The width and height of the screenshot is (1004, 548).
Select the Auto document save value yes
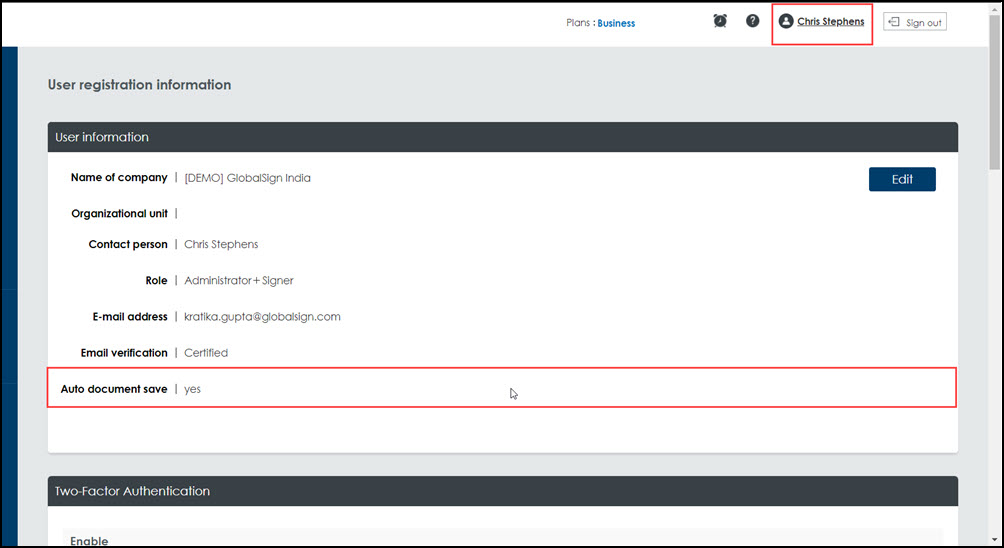(x=192, y=389)
